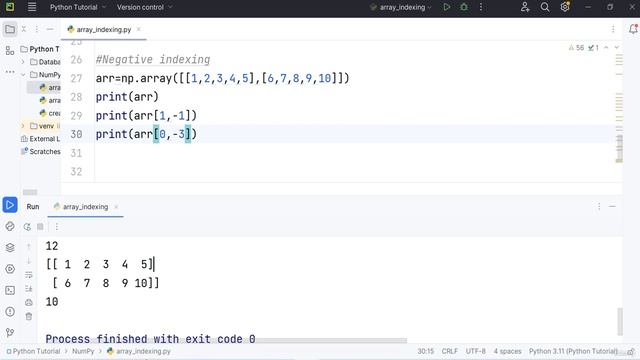This screenshot has height=360, width=640.
Task: Print the console output icon
Action: tap(29, 302)
